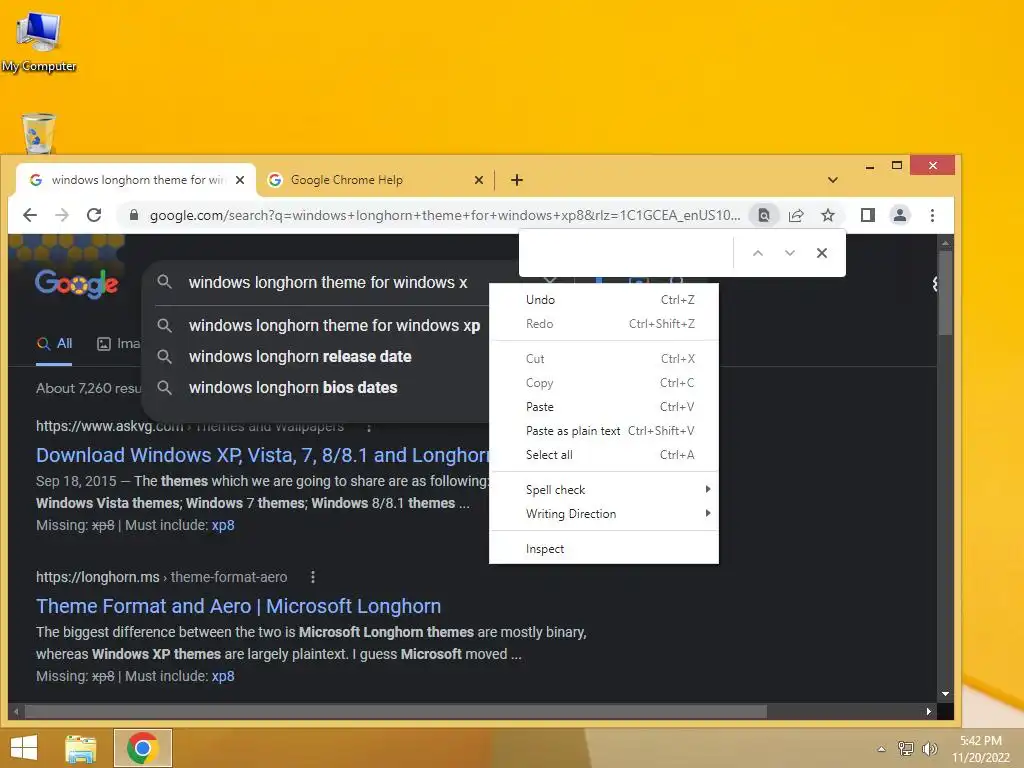Open the tab search dropdown chevron
1024x768 pixels.
pos(833,180)
